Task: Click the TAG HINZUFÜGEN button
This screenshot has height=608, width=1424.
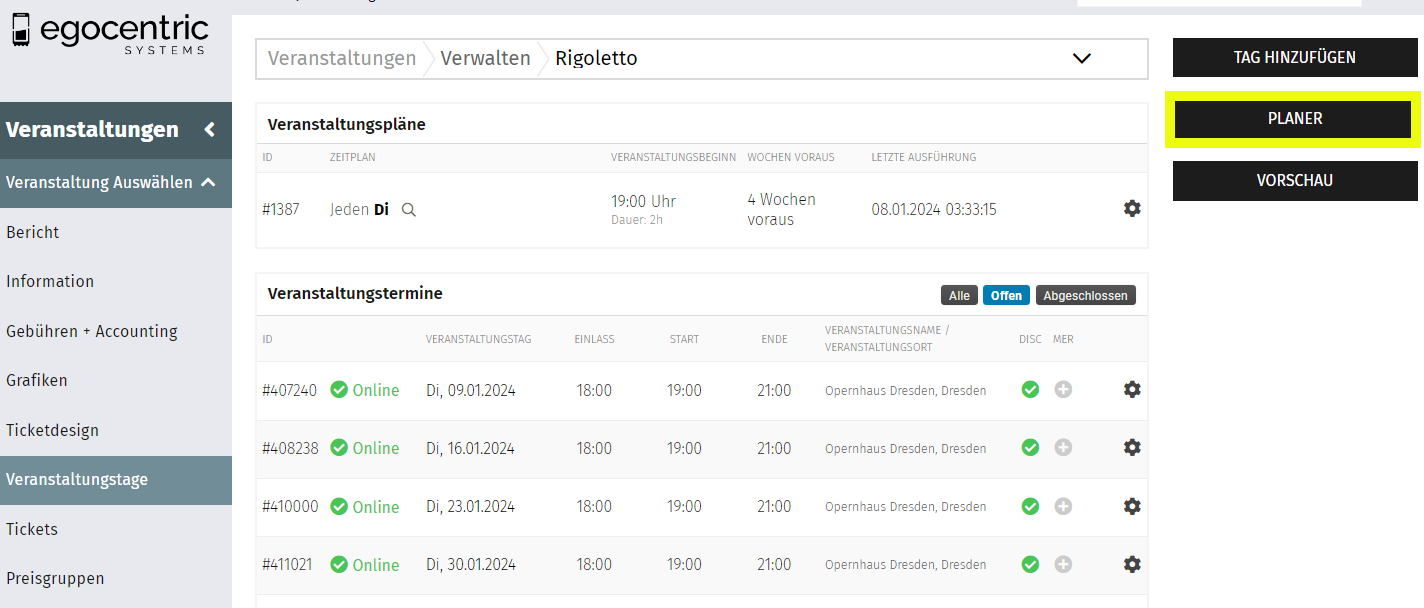Action: coord(1294,57)
